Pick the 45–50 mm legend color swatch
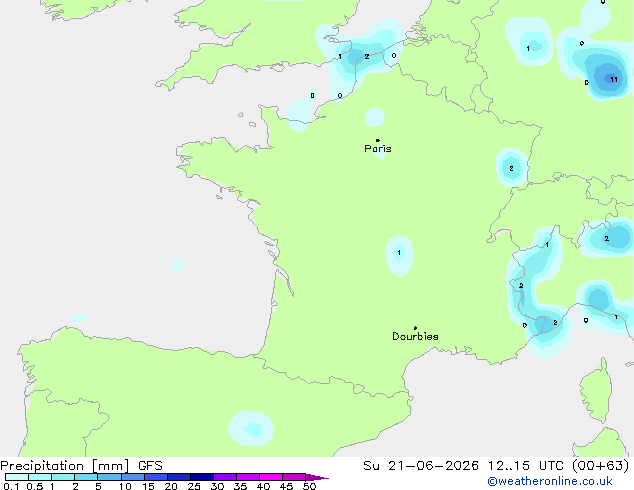Screen dimensions: 634x490 294,477
